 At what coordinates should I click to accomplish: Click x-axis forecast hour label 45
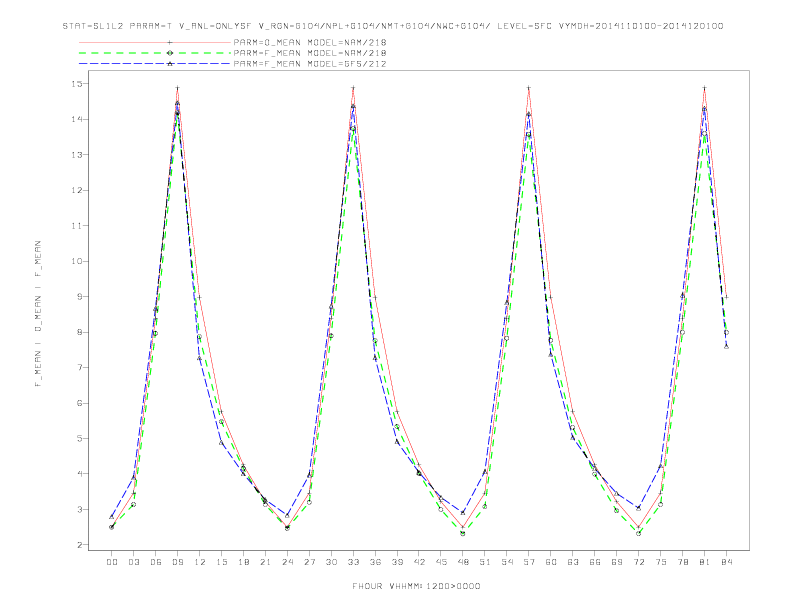[441, 562]
